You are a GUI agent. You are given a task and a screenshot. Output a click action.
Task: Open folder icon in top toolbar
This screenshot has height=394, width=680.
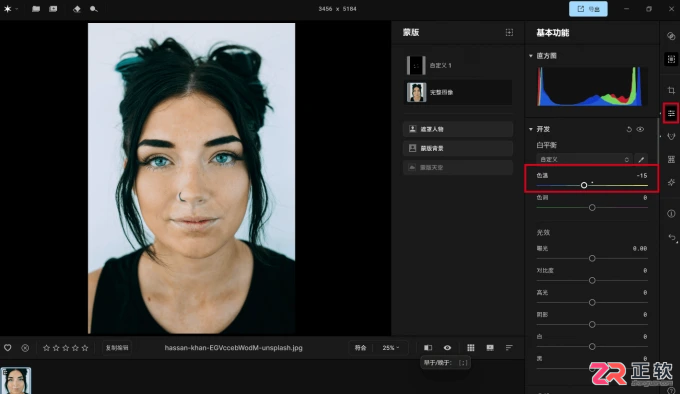point(36,9)
